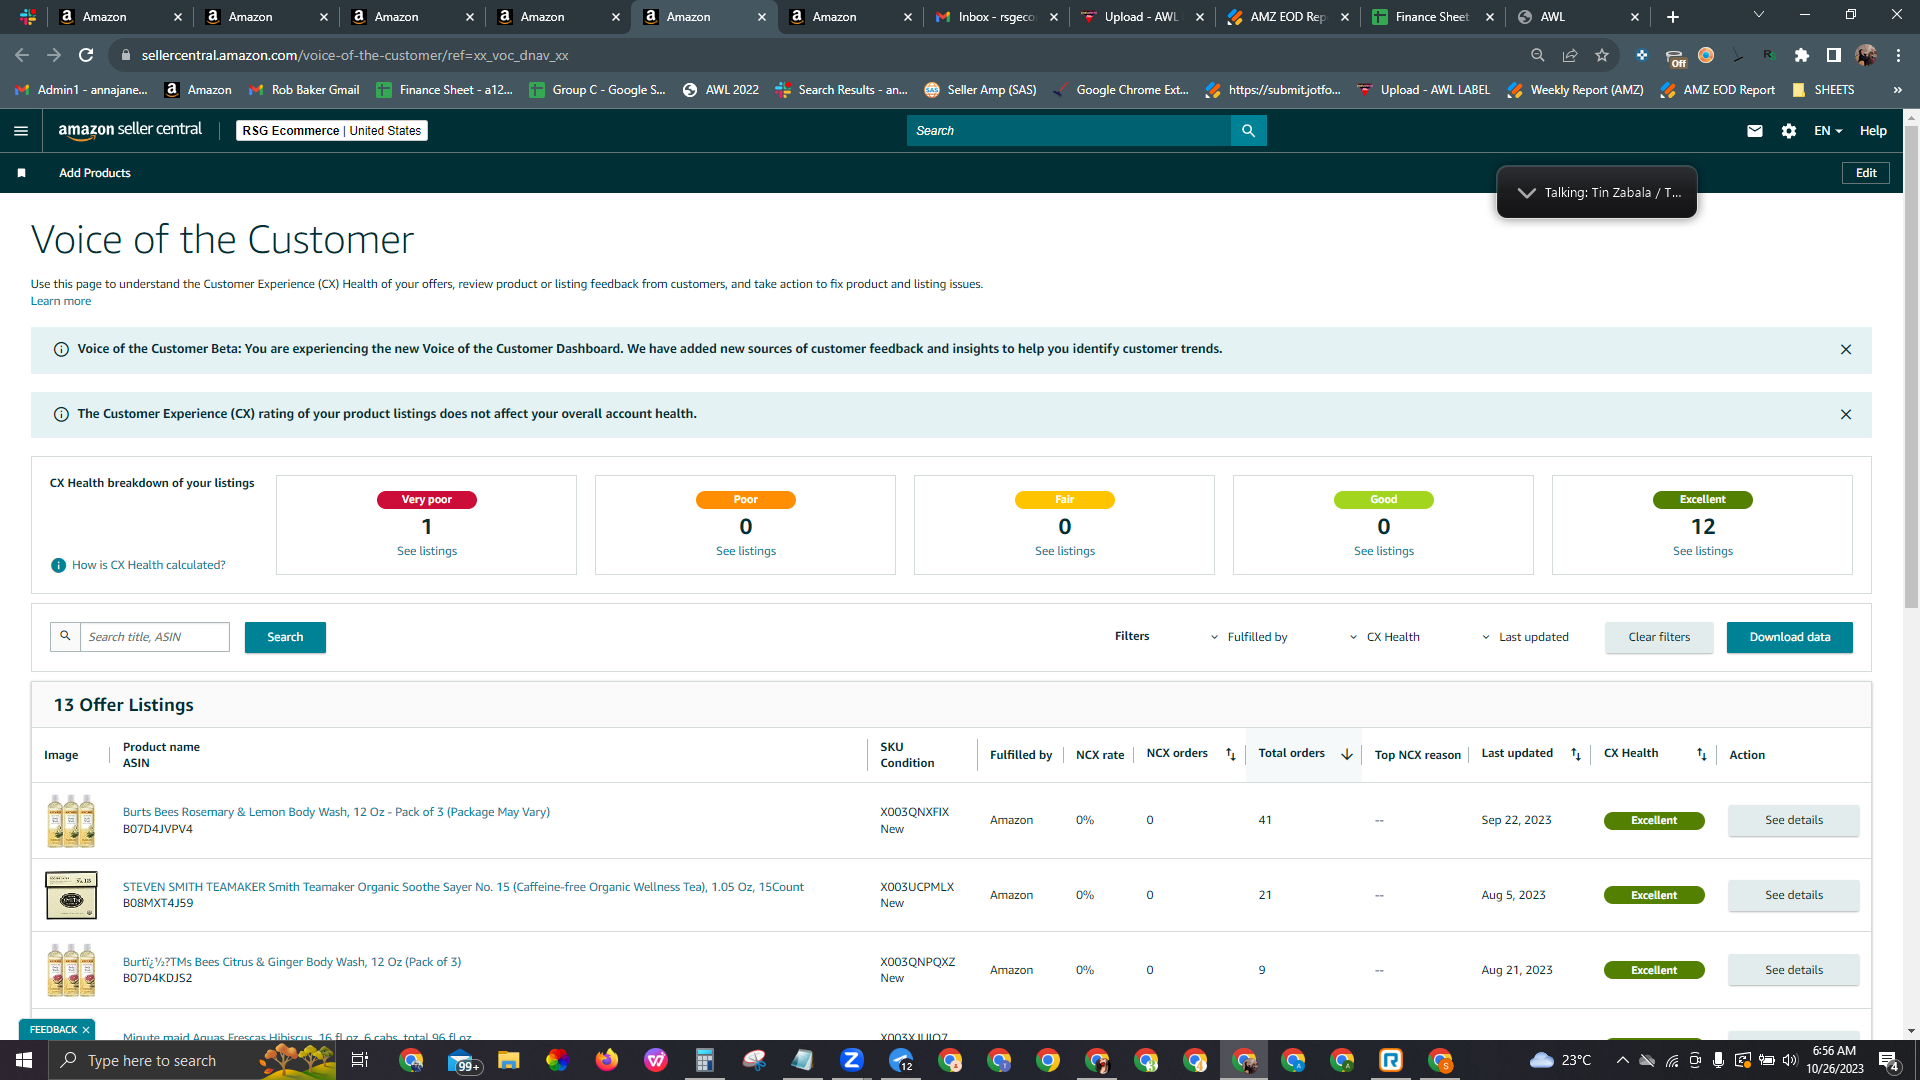Image resolution: width=1920 pixels, height=1080 pixels.
Task: Open the Seller Amp (SAS) bookmark
Action: (980, 90)
